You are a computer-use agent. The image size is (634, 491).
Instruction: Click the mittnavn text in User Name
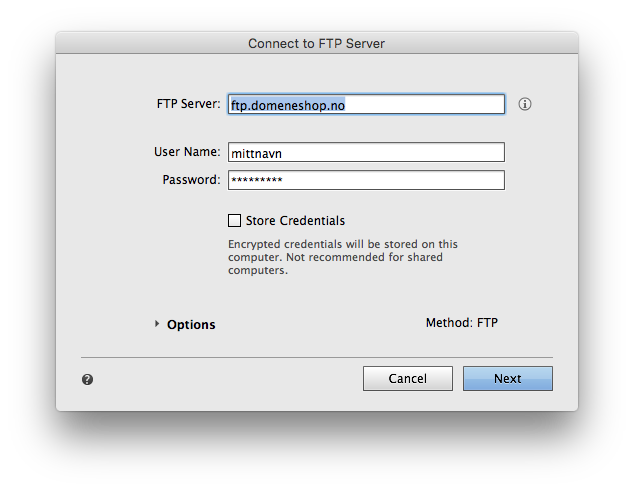(256, 153)
